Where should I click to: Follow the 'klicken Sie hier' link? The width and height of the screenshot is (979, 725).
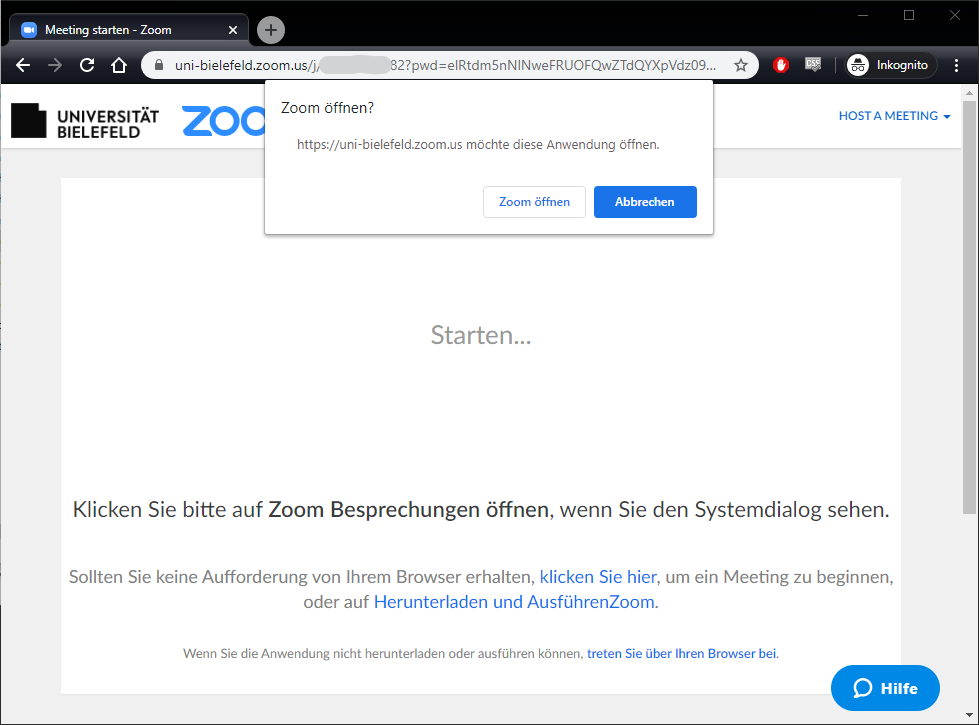tap(598, 577)
